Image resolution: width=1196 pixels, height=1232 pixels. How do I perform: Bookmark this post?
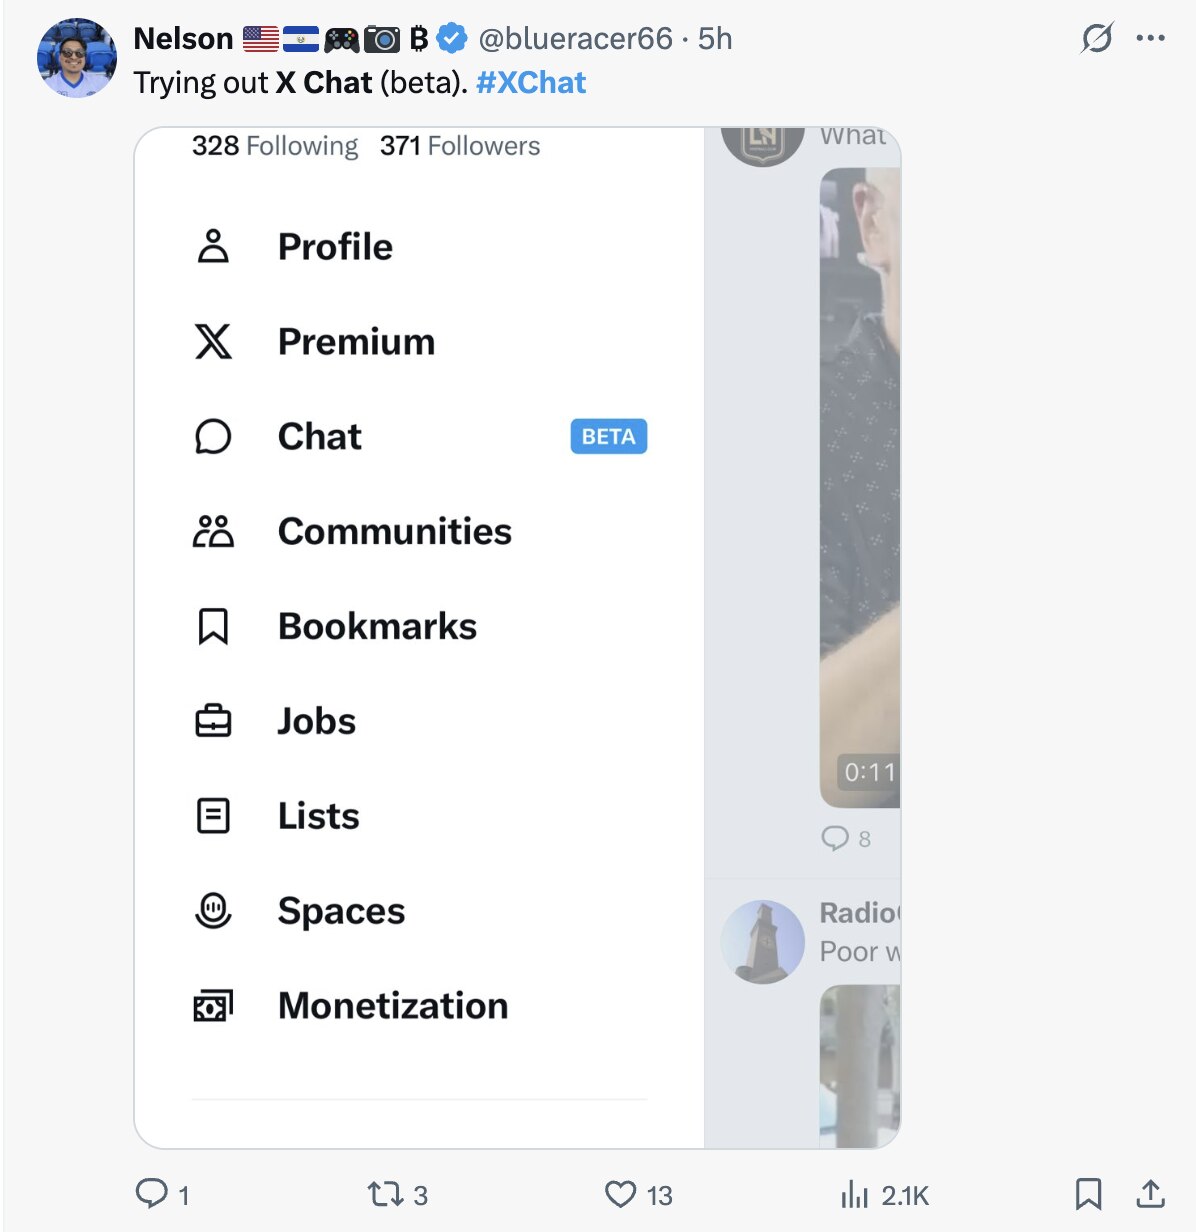click(1088, 1194)
